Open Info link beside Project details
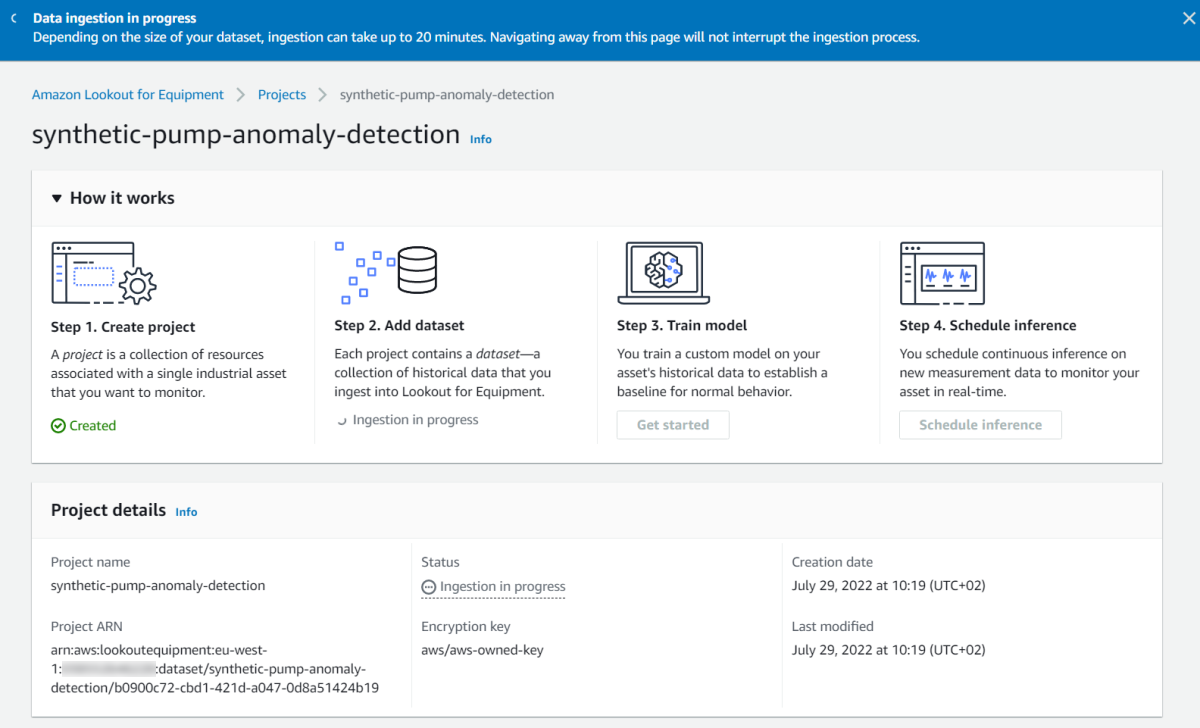 click(186, 512)
